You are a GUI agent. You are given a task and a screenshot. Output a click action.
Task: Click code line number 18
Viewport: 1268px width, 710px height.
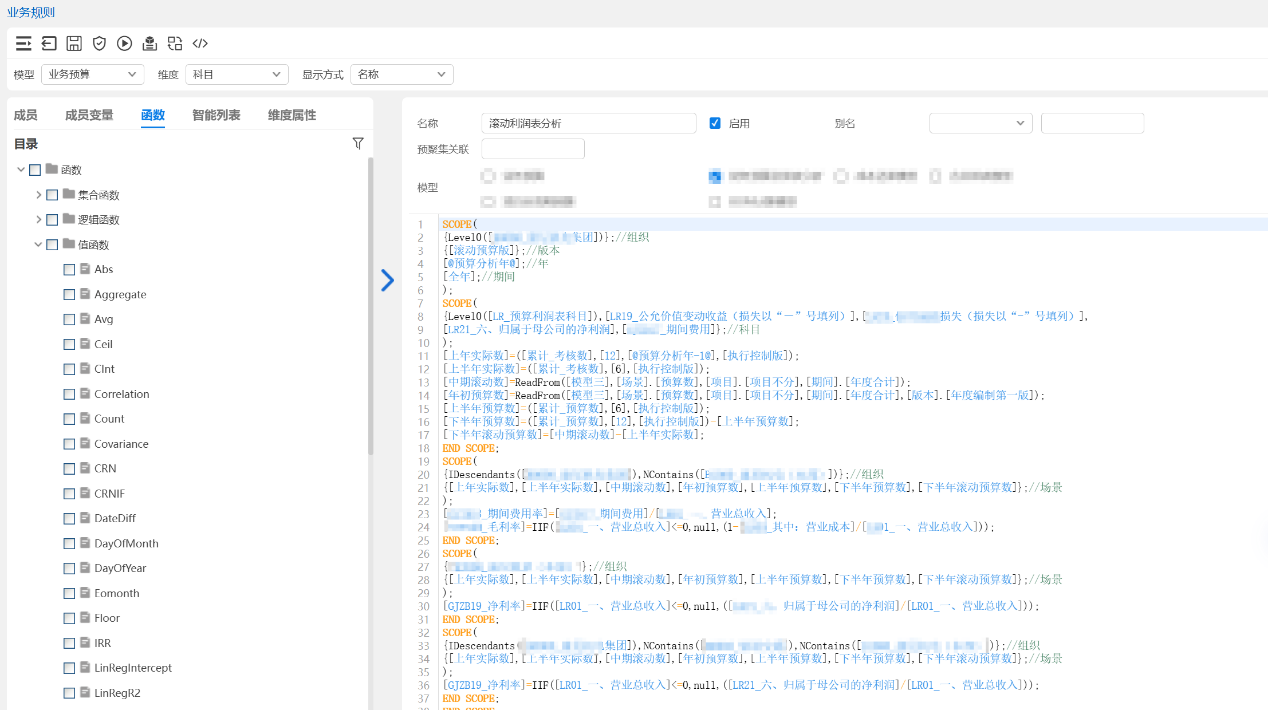coord(421,449)
